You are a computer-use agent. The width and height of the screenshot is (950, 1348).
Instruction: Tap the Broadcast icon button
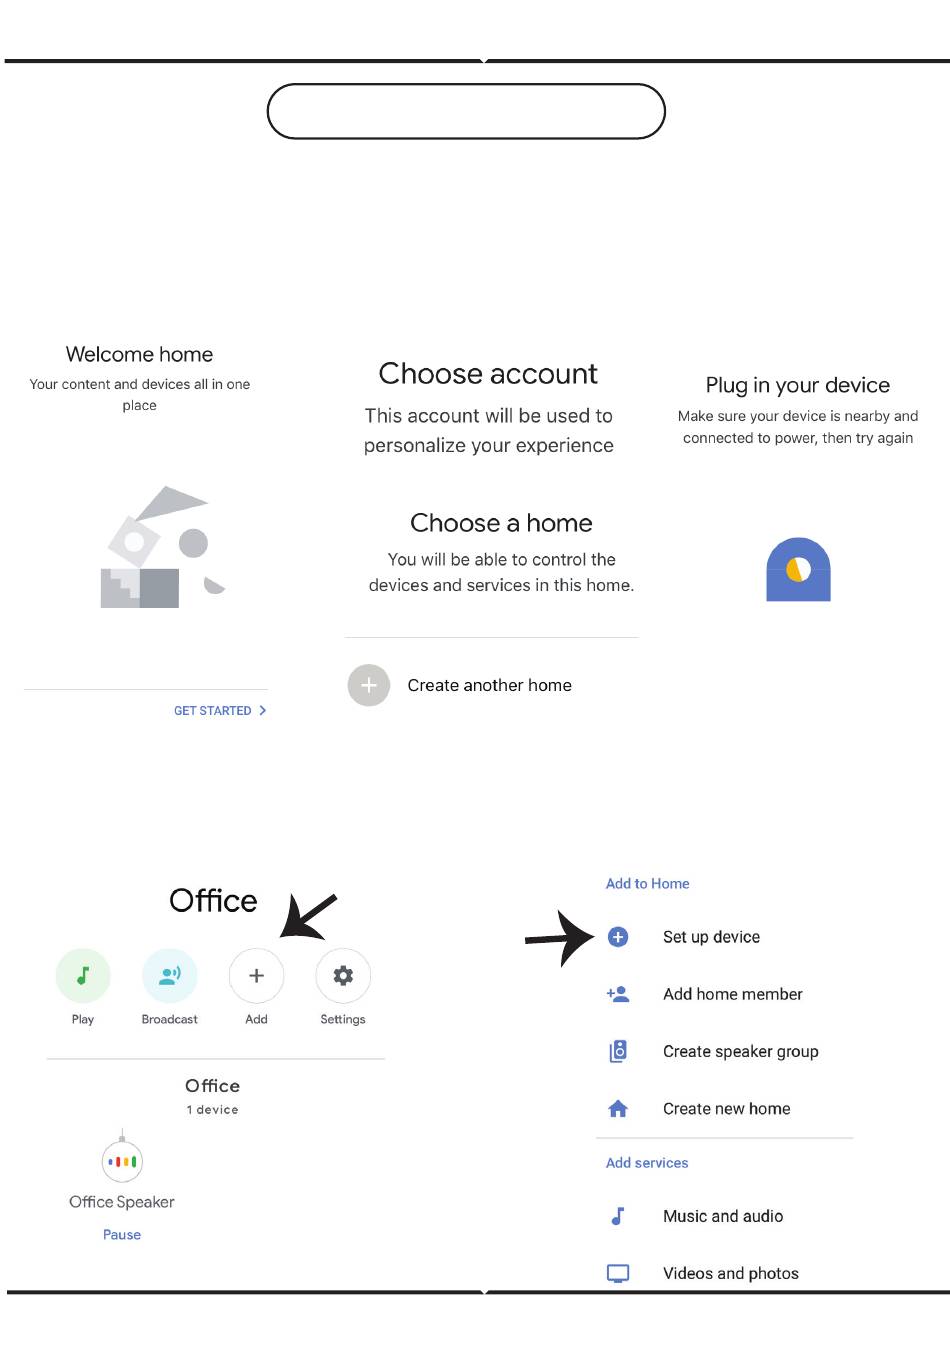pos(170,975)
